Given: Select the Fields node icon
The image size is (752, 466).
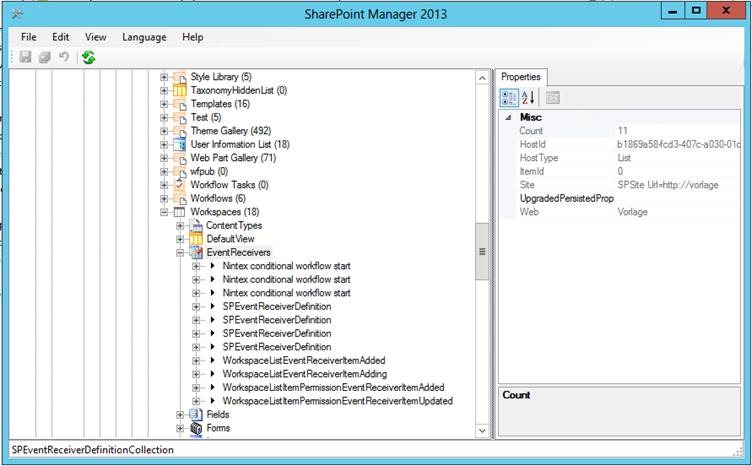Looking at the screenshot, I should pyautogui.click(x=196, y=414).
